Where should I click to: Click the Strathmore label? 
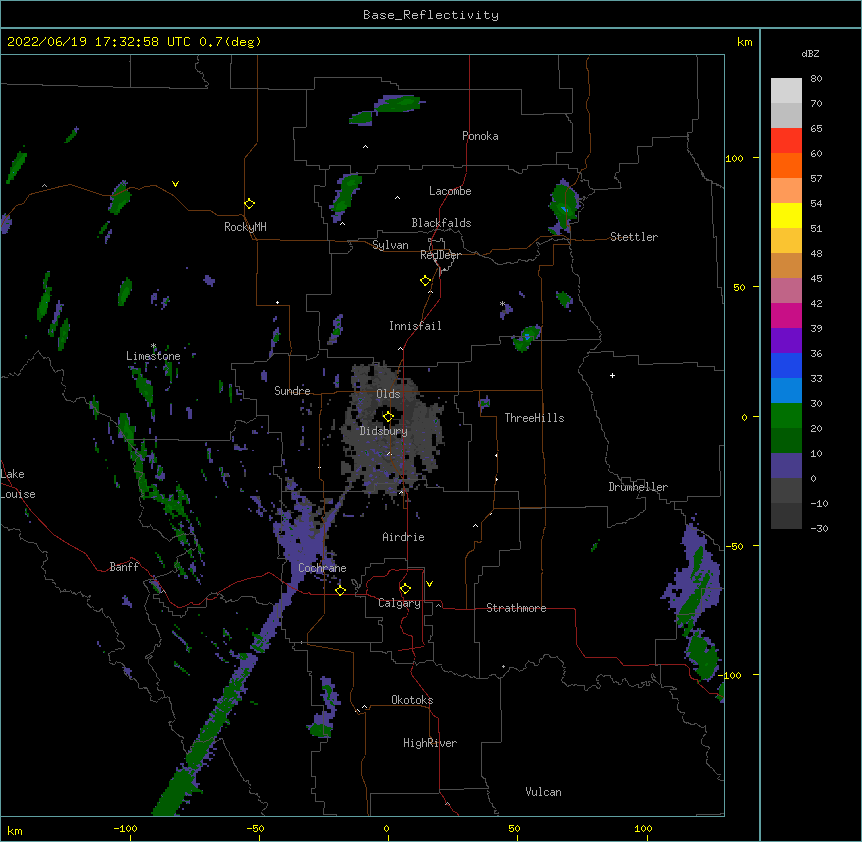pyautogui.click(x=516, y=608)
